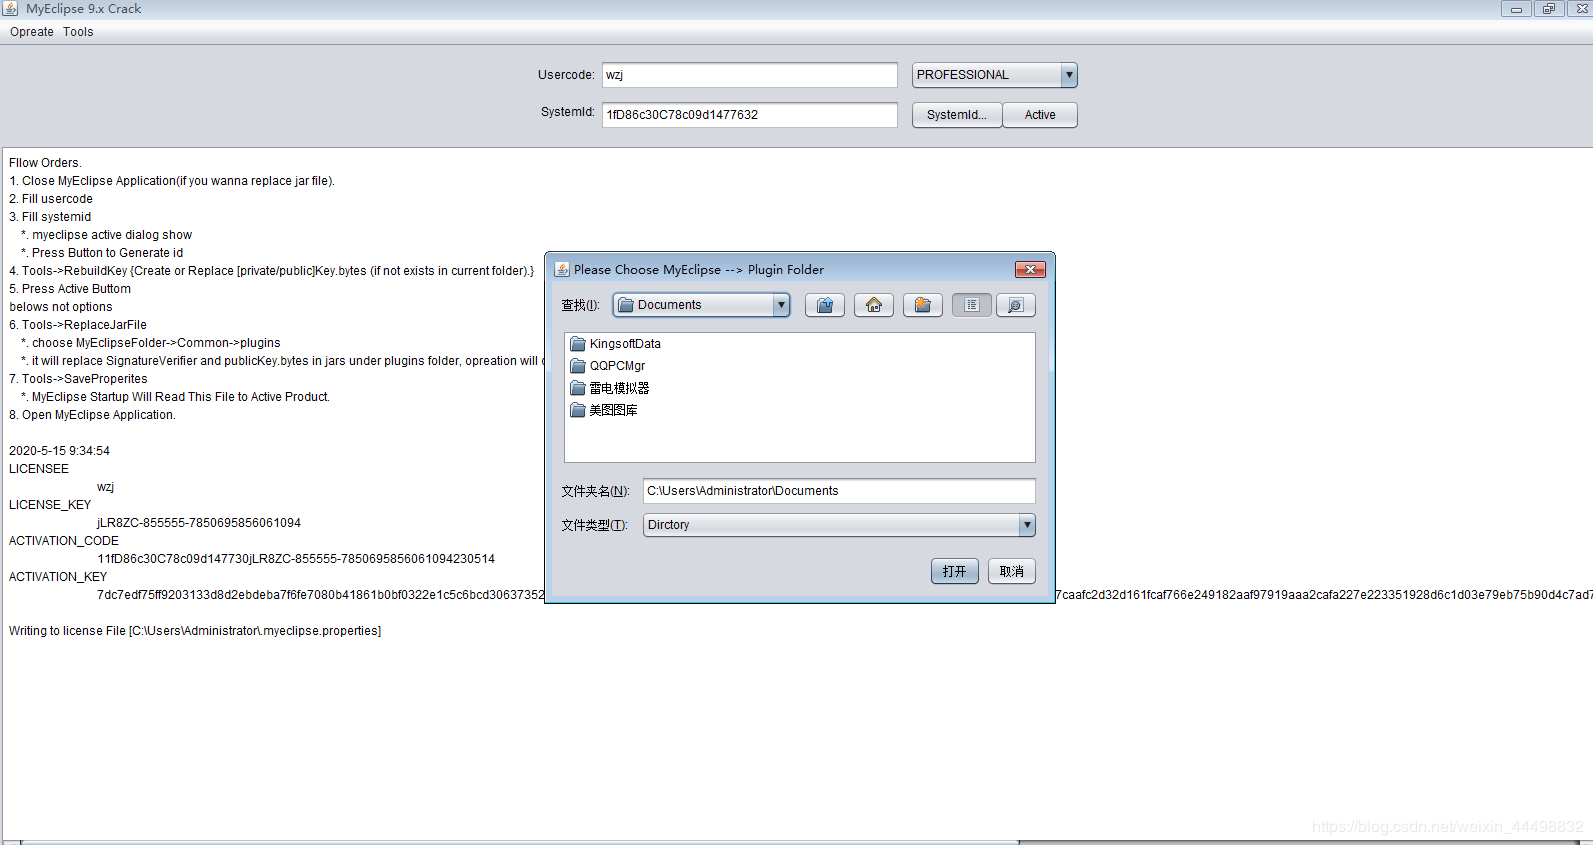Select the QQPCMgr folder

click(x=607, y=366)
